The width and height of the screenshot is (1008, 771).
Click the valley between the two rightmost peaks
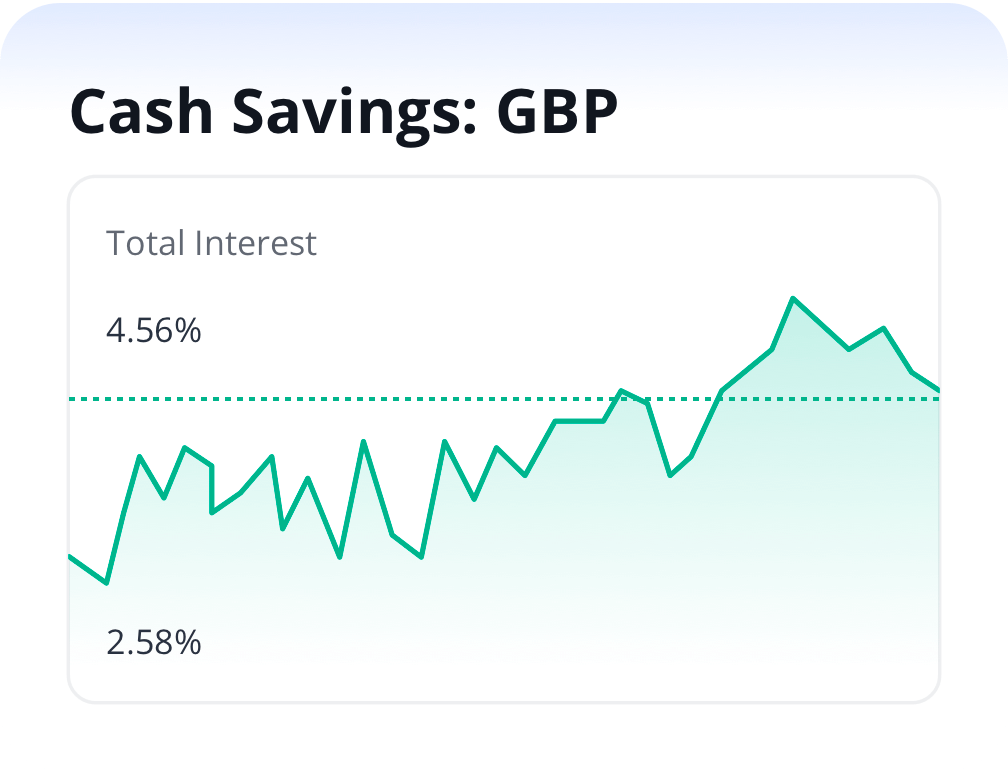coord(849,349)
